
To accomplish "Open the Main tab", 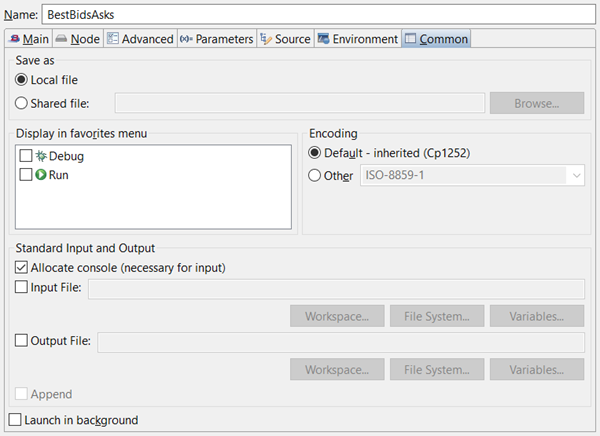I will point(28,39).
